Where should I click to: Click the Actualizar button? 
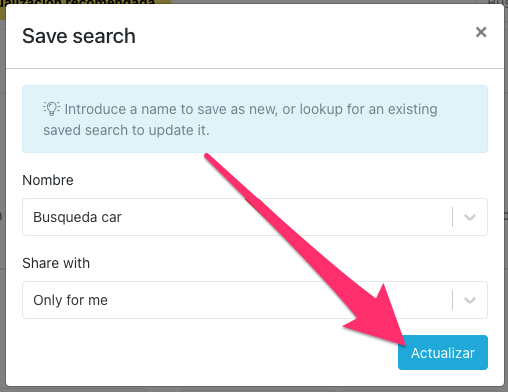(x=443, y=353)
